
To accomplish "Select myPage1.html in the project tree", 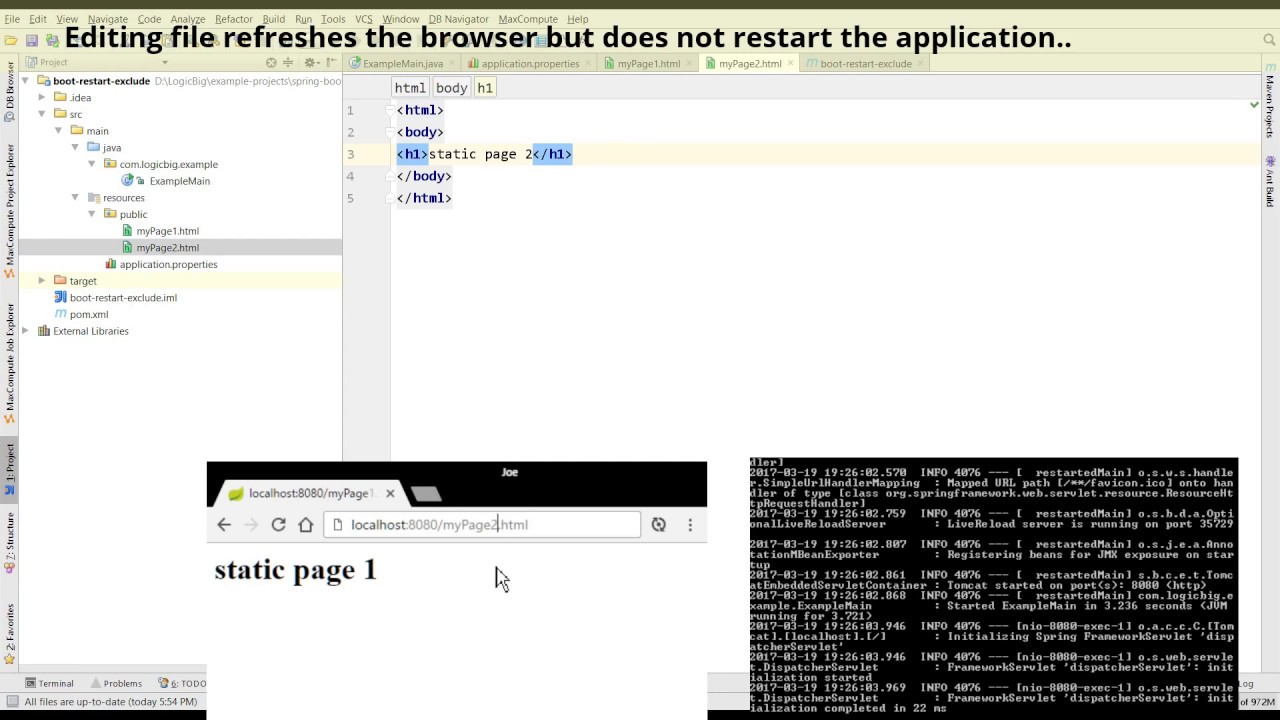I will 168,231.
